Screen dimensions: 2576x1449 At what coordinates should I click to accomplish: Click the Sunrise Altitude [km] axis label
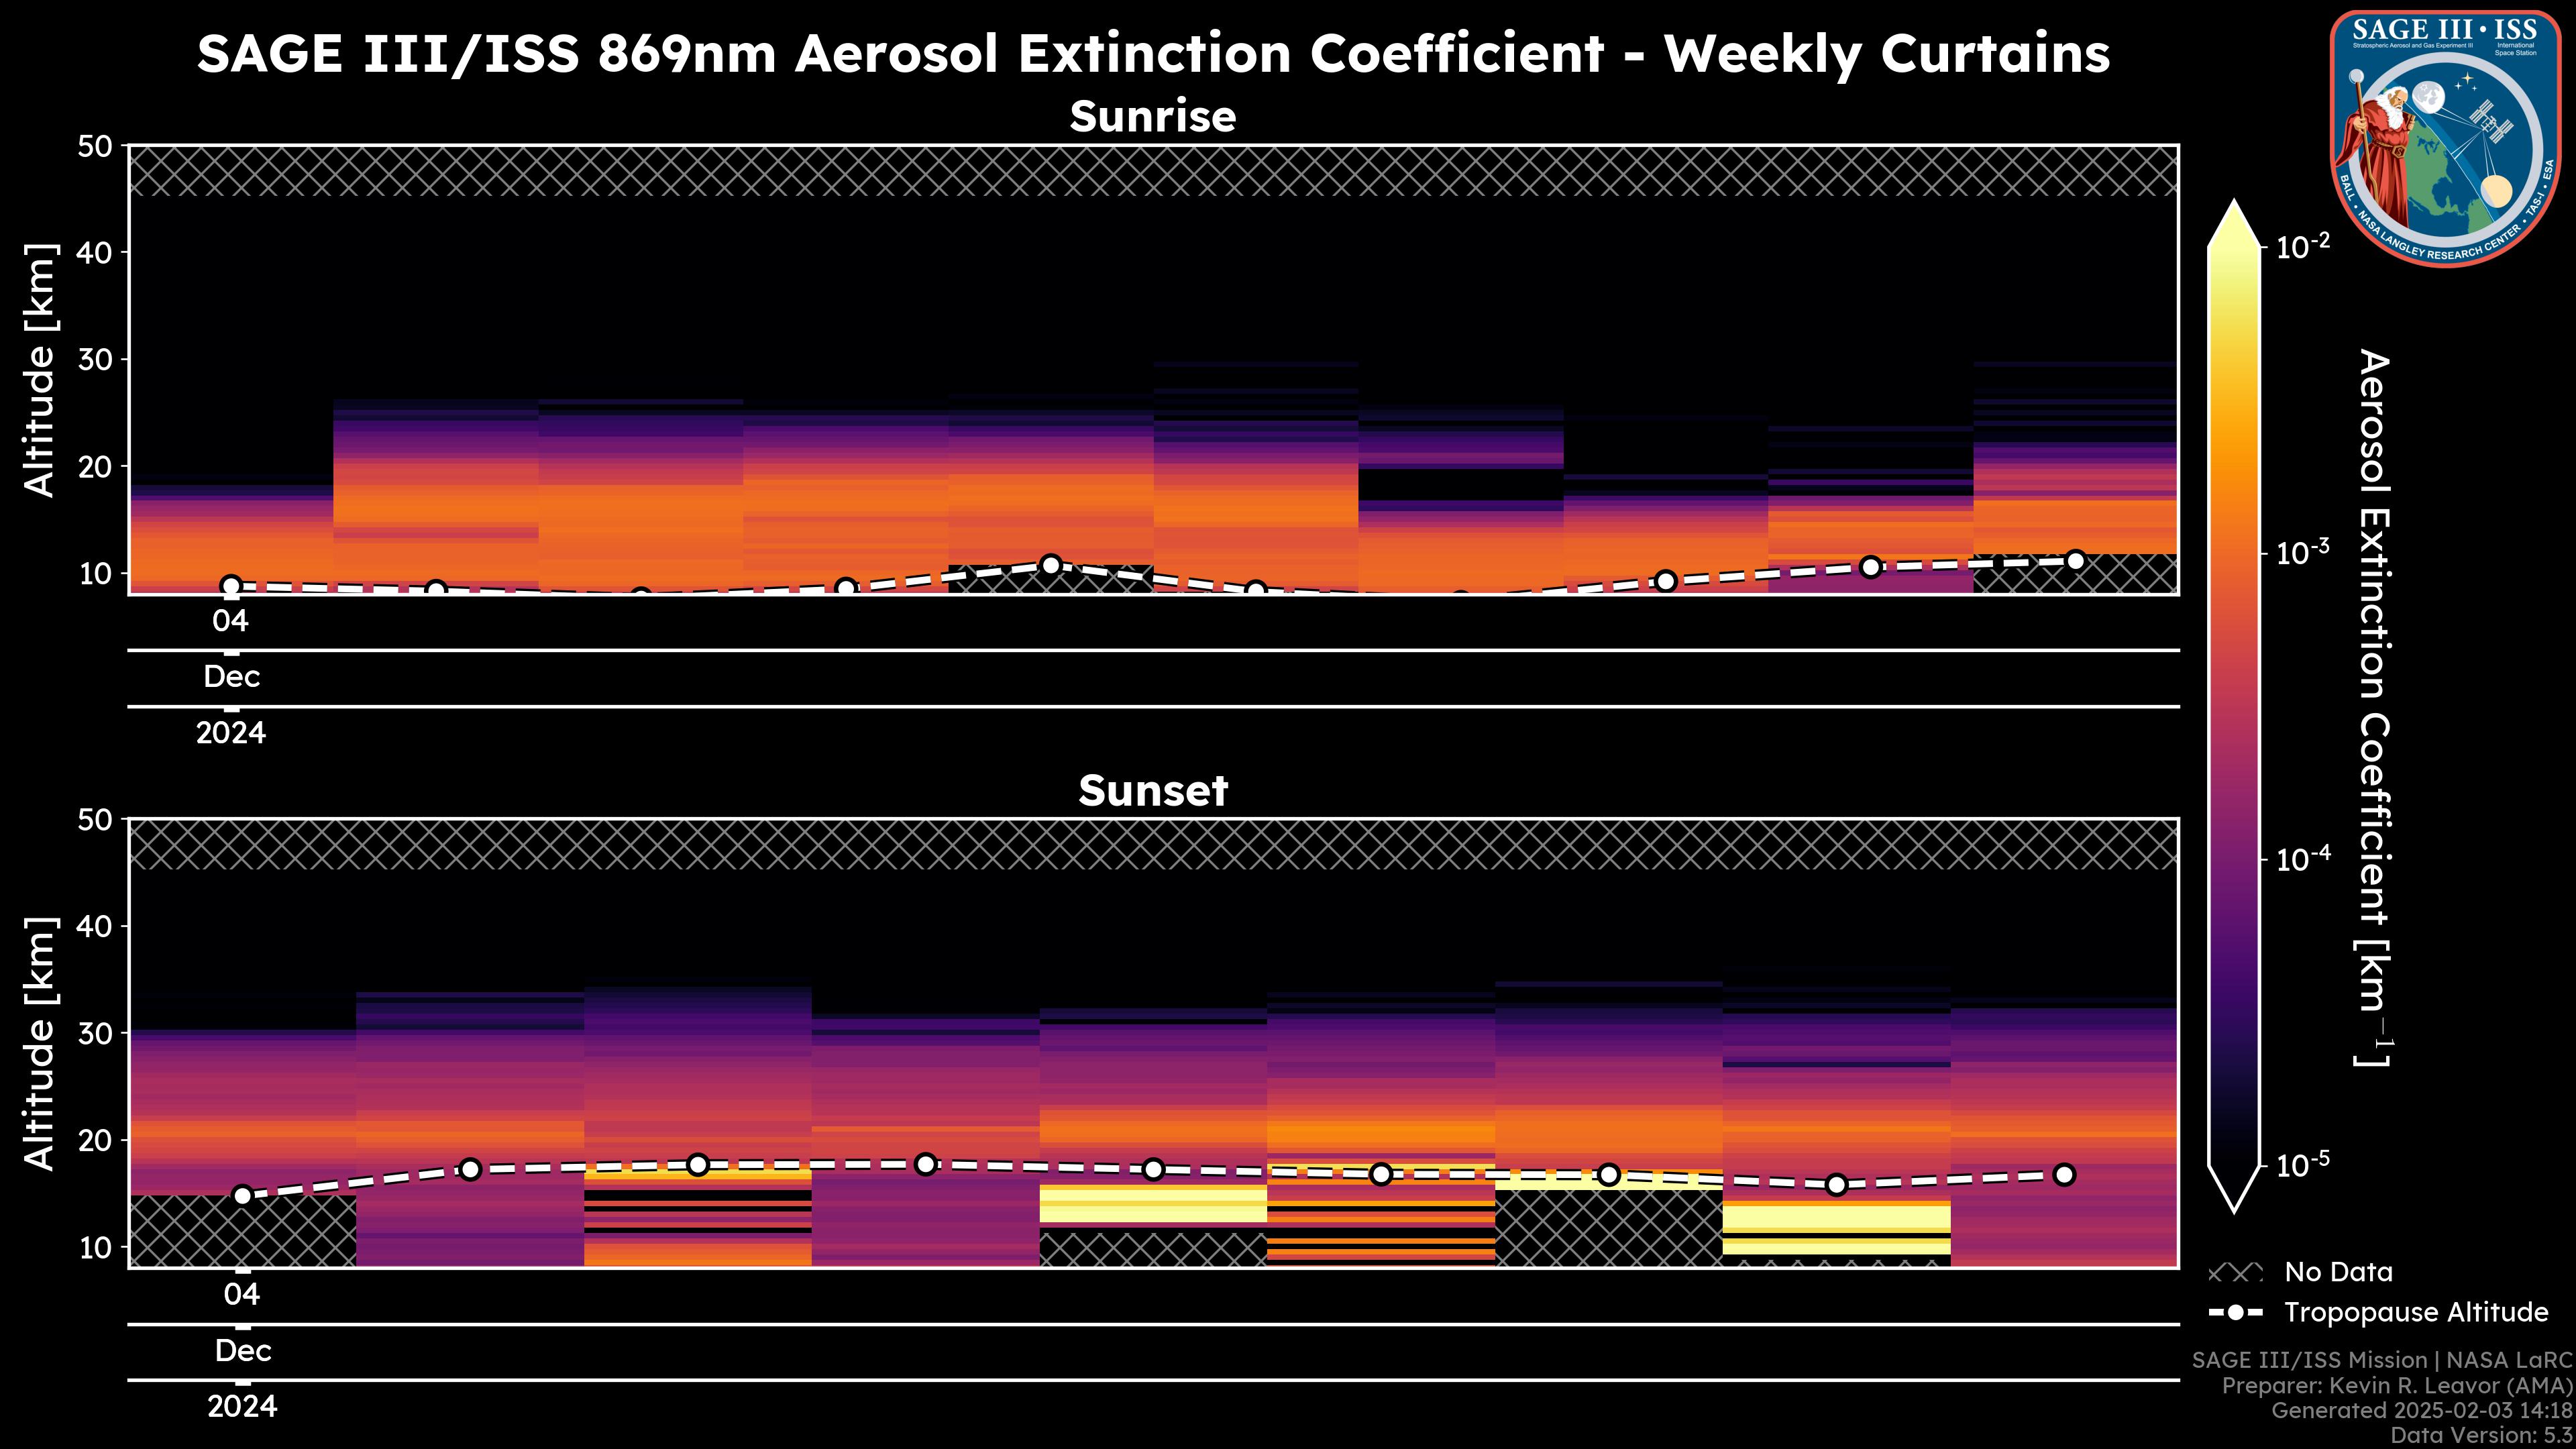[40, 370]
